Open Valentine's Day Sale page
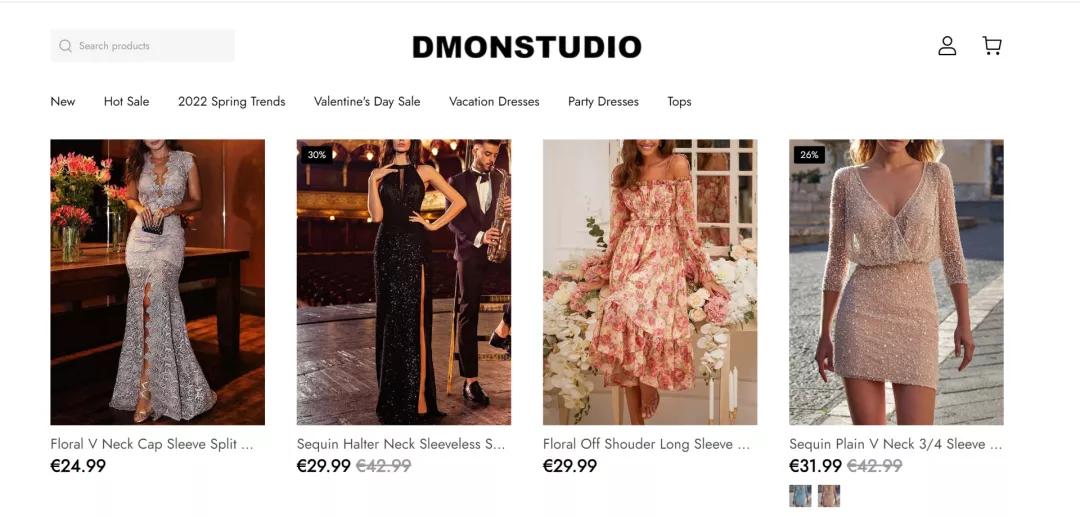1080x517 pixels. 367,101
